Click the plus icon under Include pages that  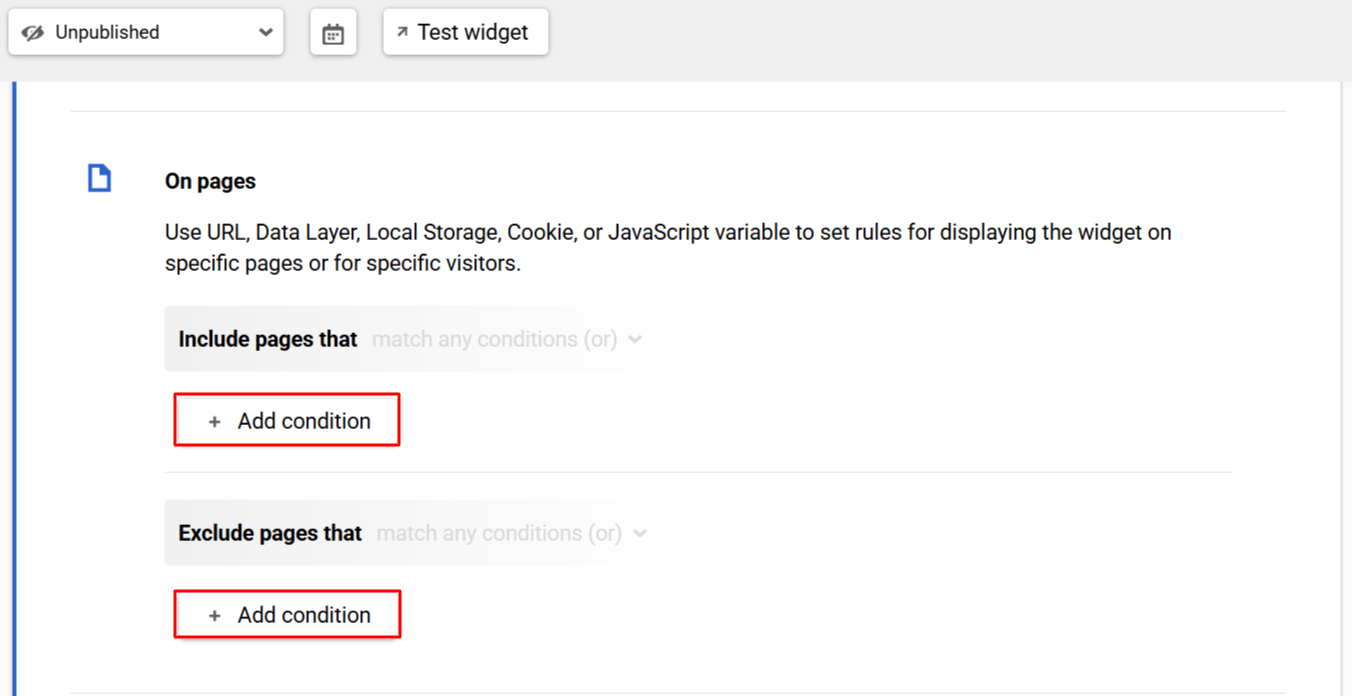pos(214,422)
